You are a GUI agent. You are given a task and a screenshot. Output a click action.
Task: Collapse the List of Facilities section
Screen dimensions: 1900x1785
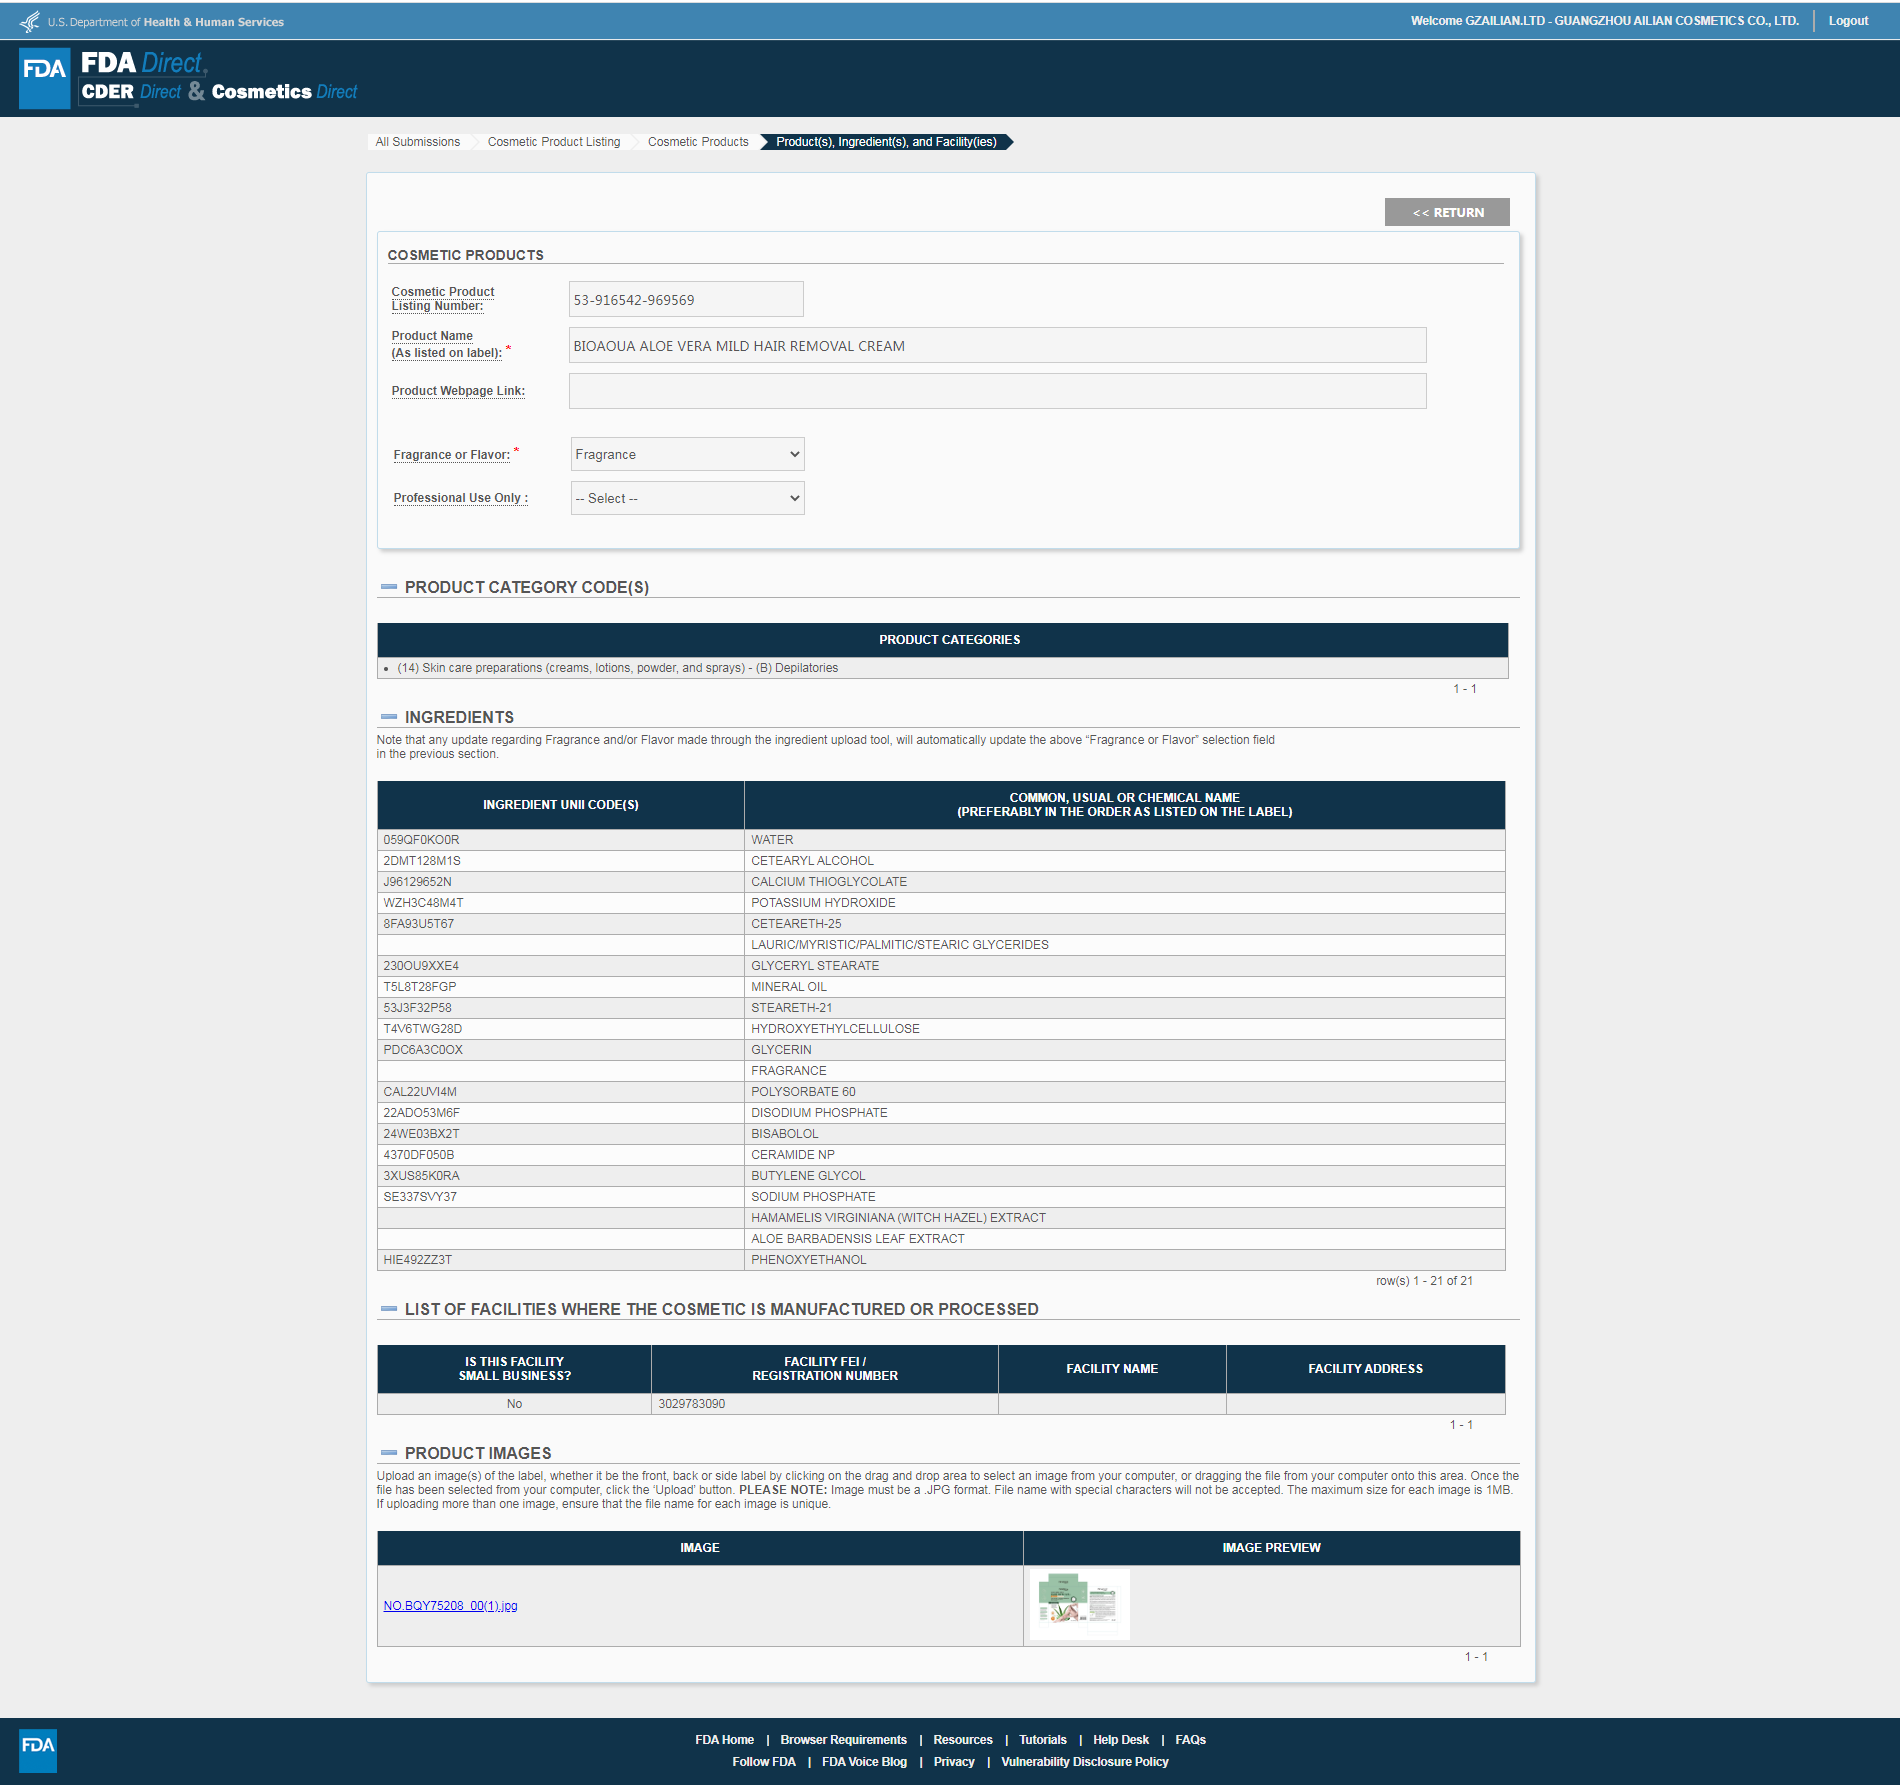[389, 1309]
